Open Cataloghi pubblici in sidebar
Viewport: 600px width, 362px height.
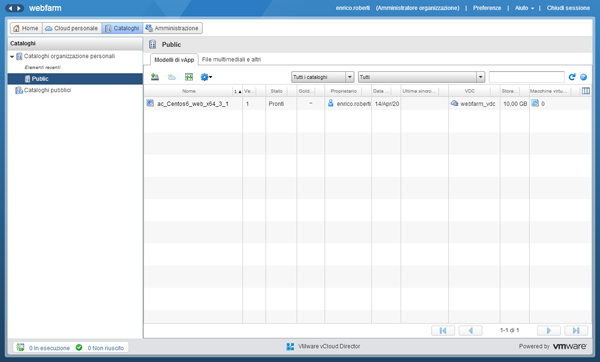[x=47, y=90]
